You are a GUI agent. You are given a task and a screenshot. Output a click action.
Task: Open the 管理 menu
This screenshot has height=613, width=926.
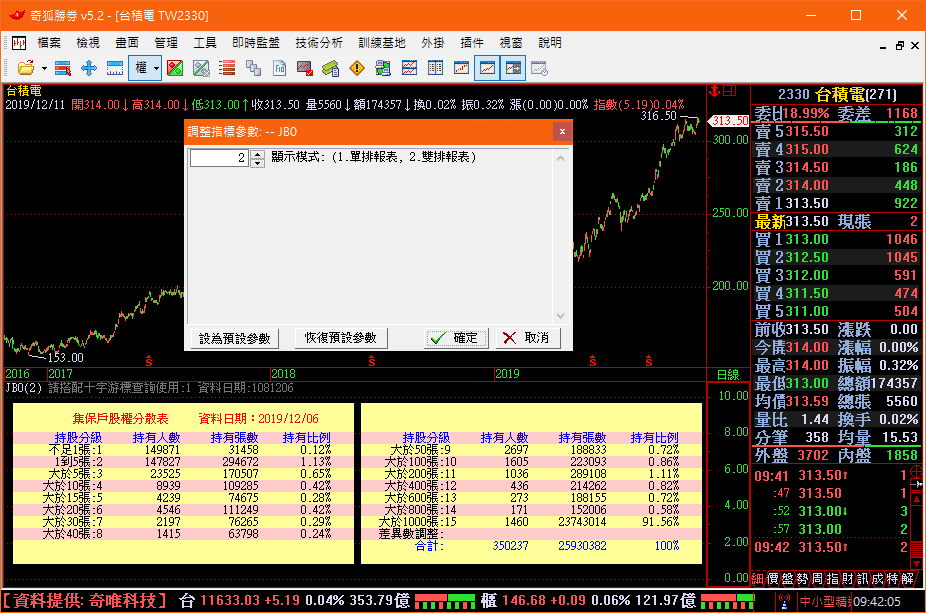(x=166, y=43)
